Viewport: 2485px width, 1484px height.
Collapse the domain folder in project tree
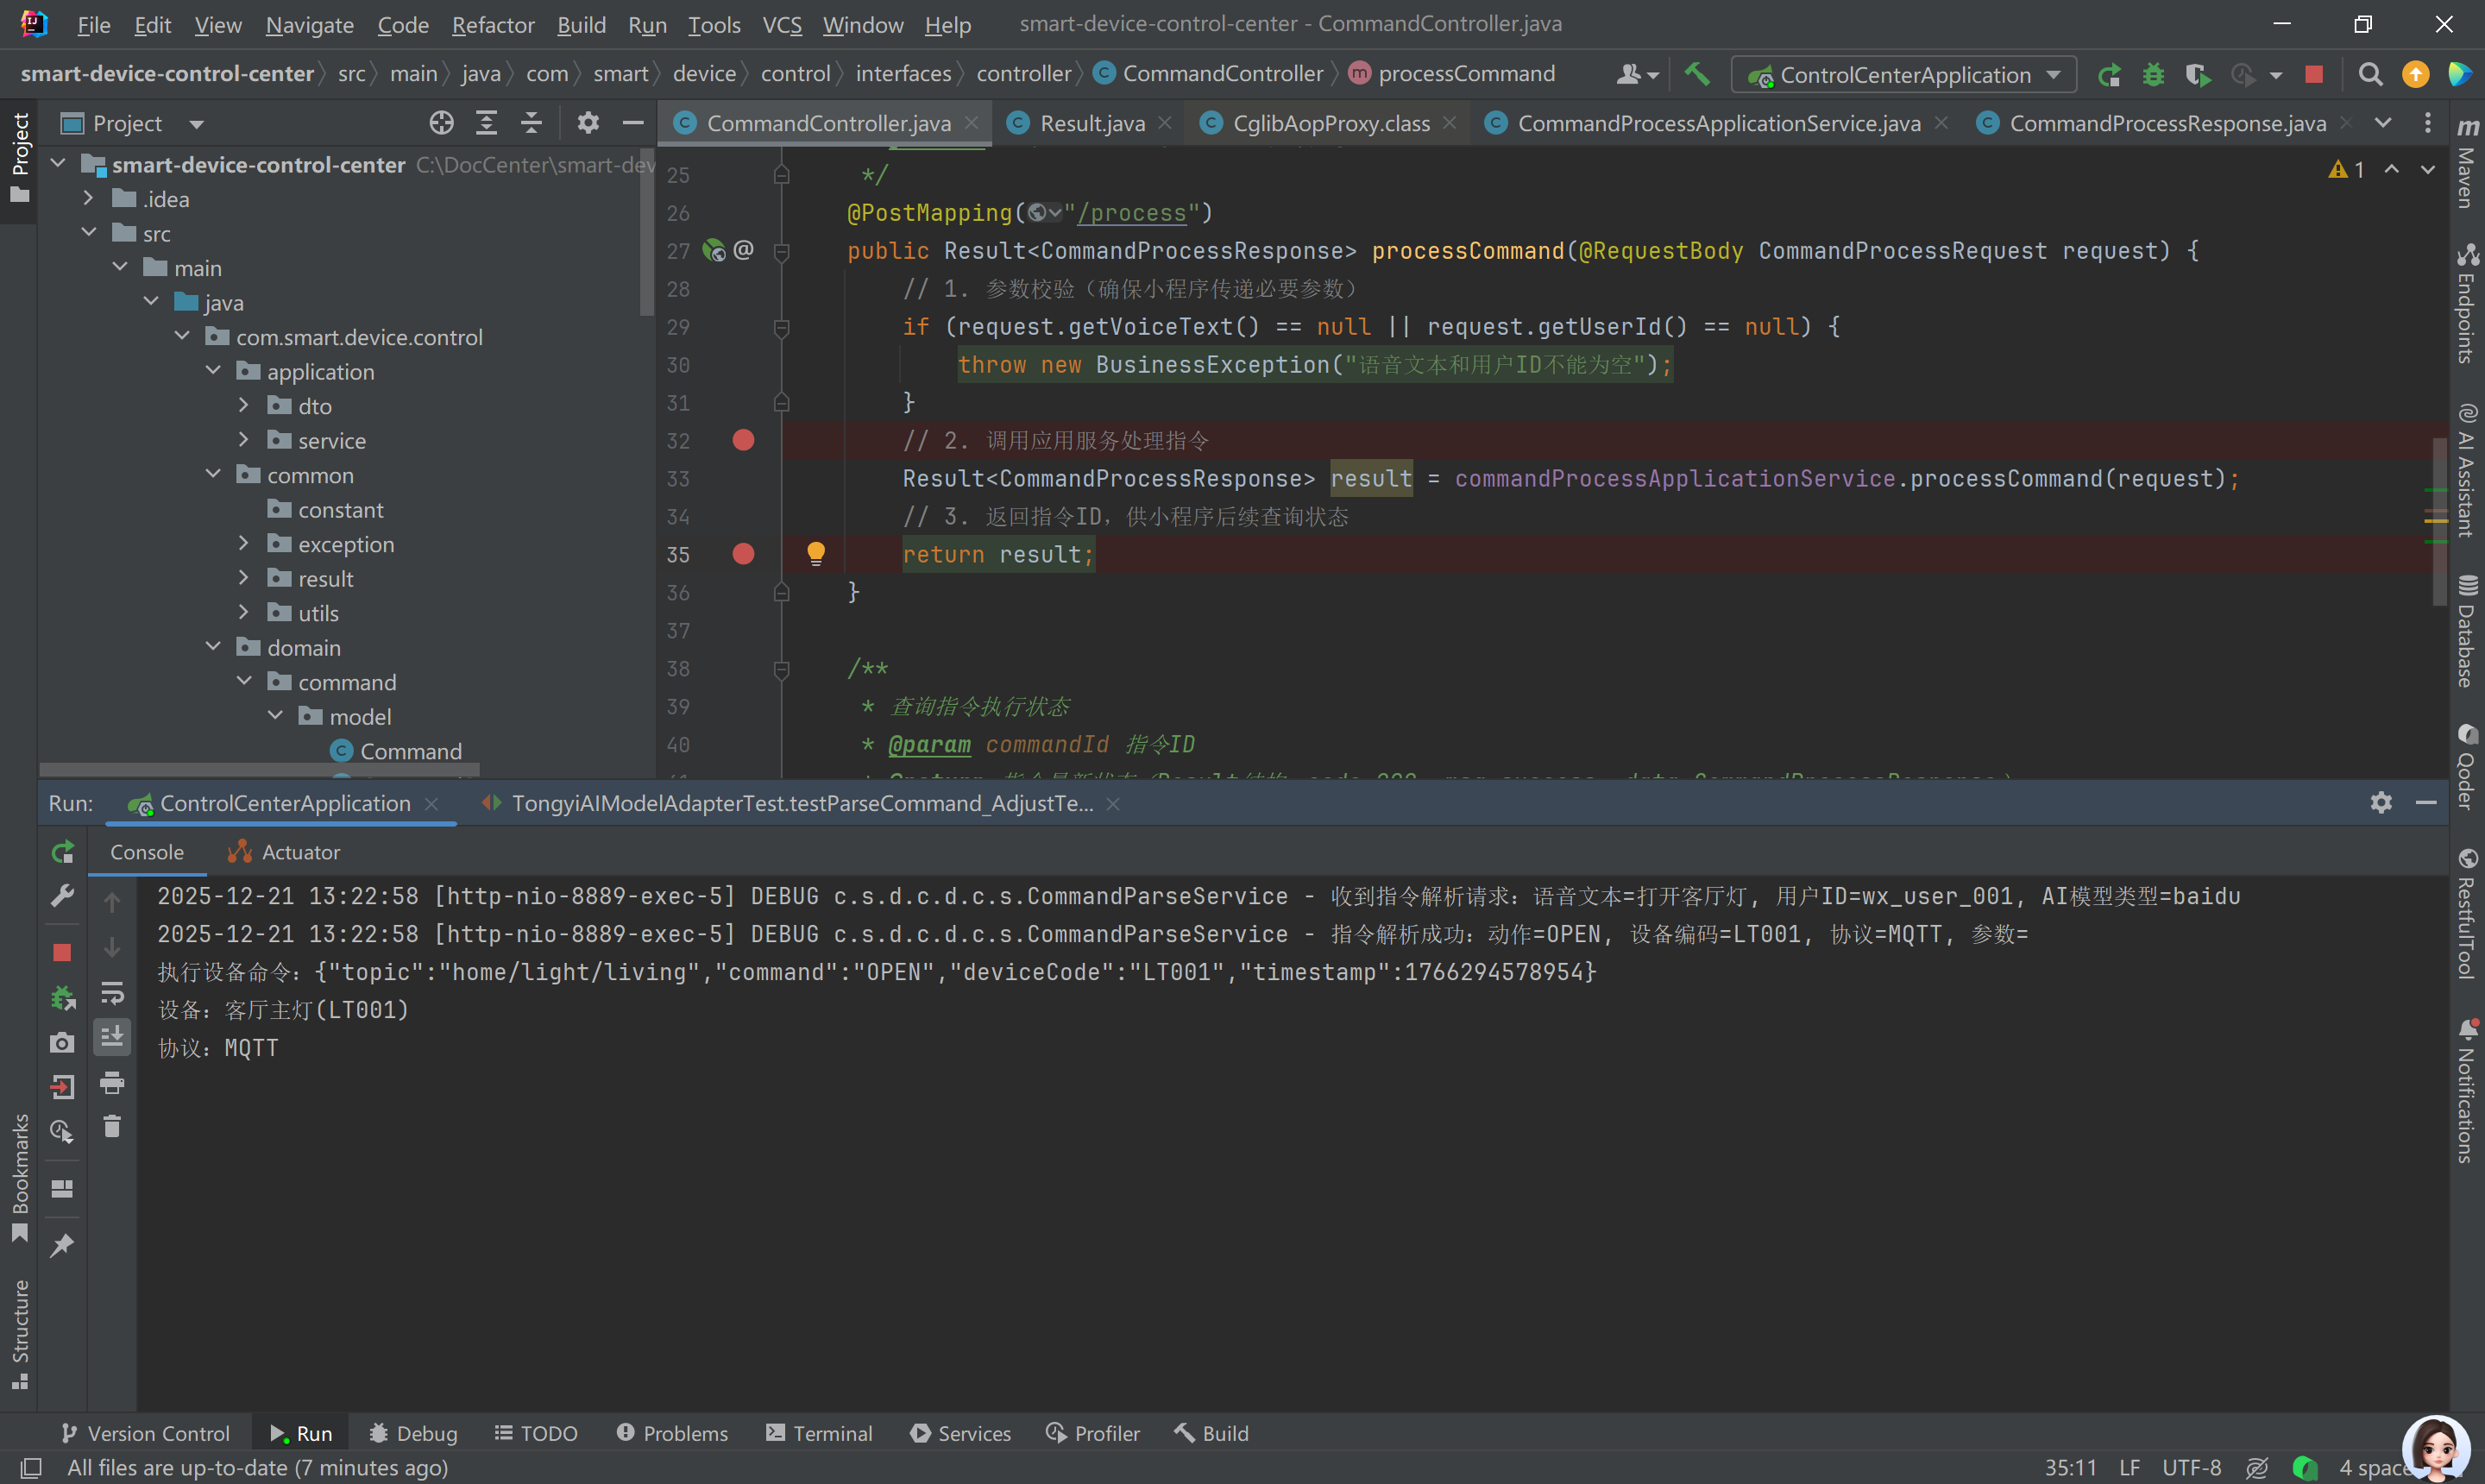point(213,647)
